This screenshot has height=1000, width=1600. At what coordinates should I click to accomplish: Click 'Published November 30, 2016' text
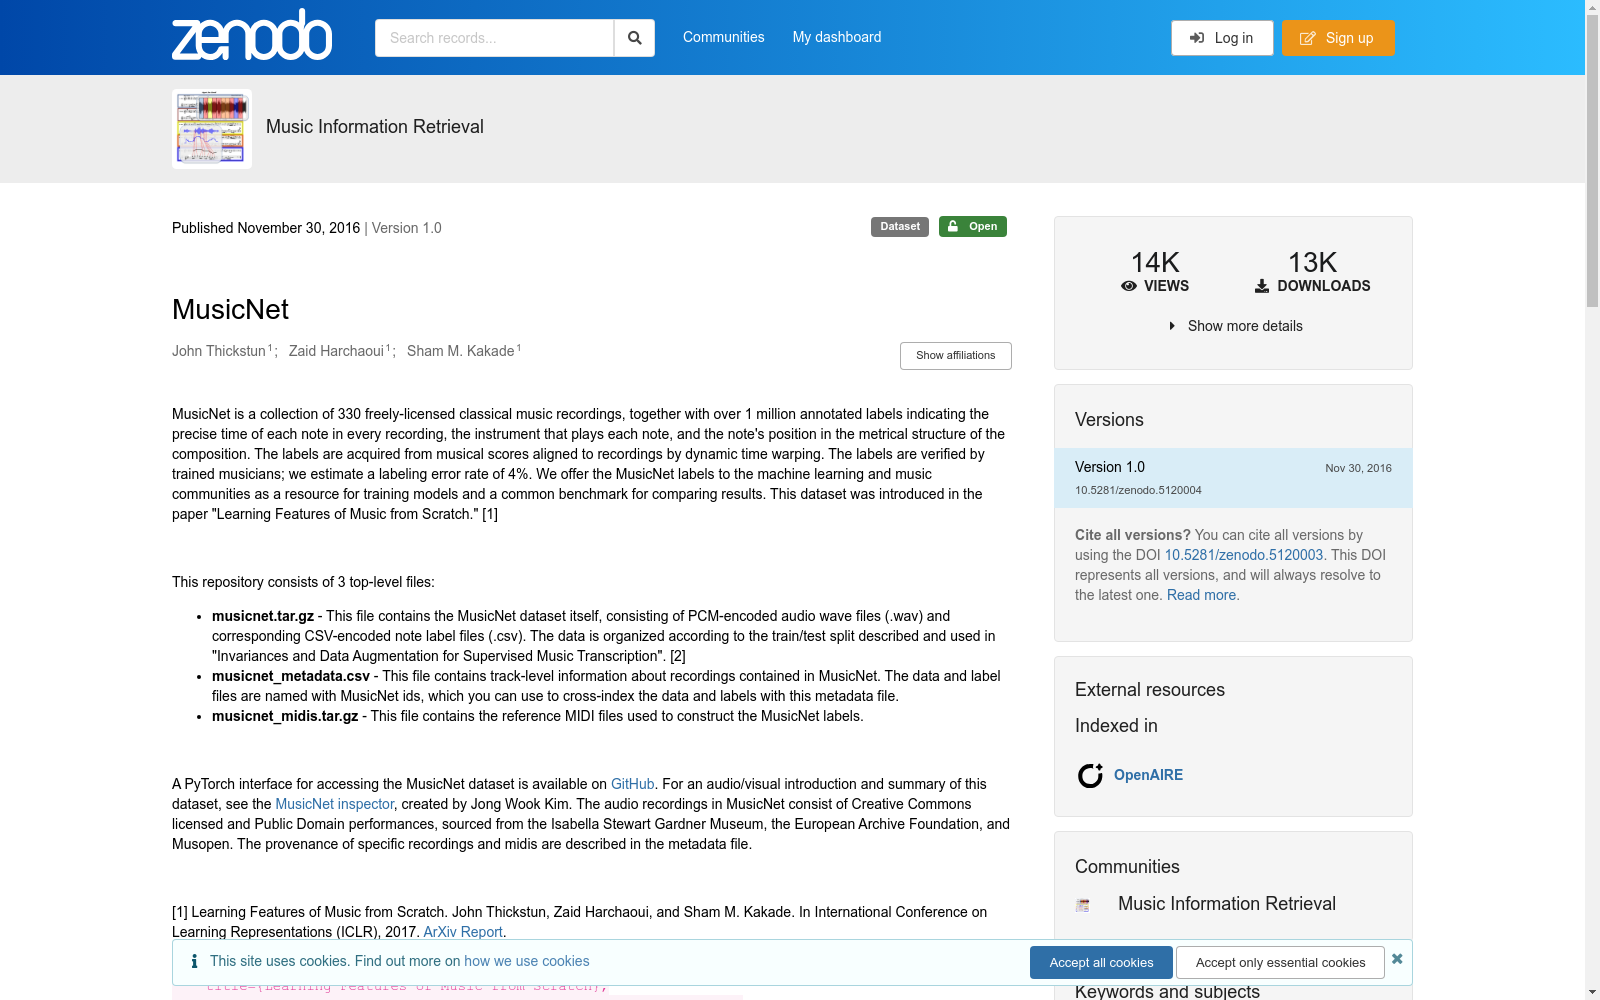click(266, 228)
